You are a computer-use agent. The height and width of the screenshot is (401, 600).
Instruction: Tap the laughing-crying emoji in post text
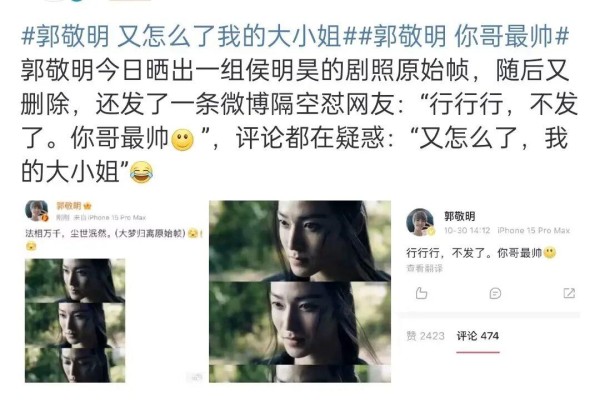pos(142,172)
